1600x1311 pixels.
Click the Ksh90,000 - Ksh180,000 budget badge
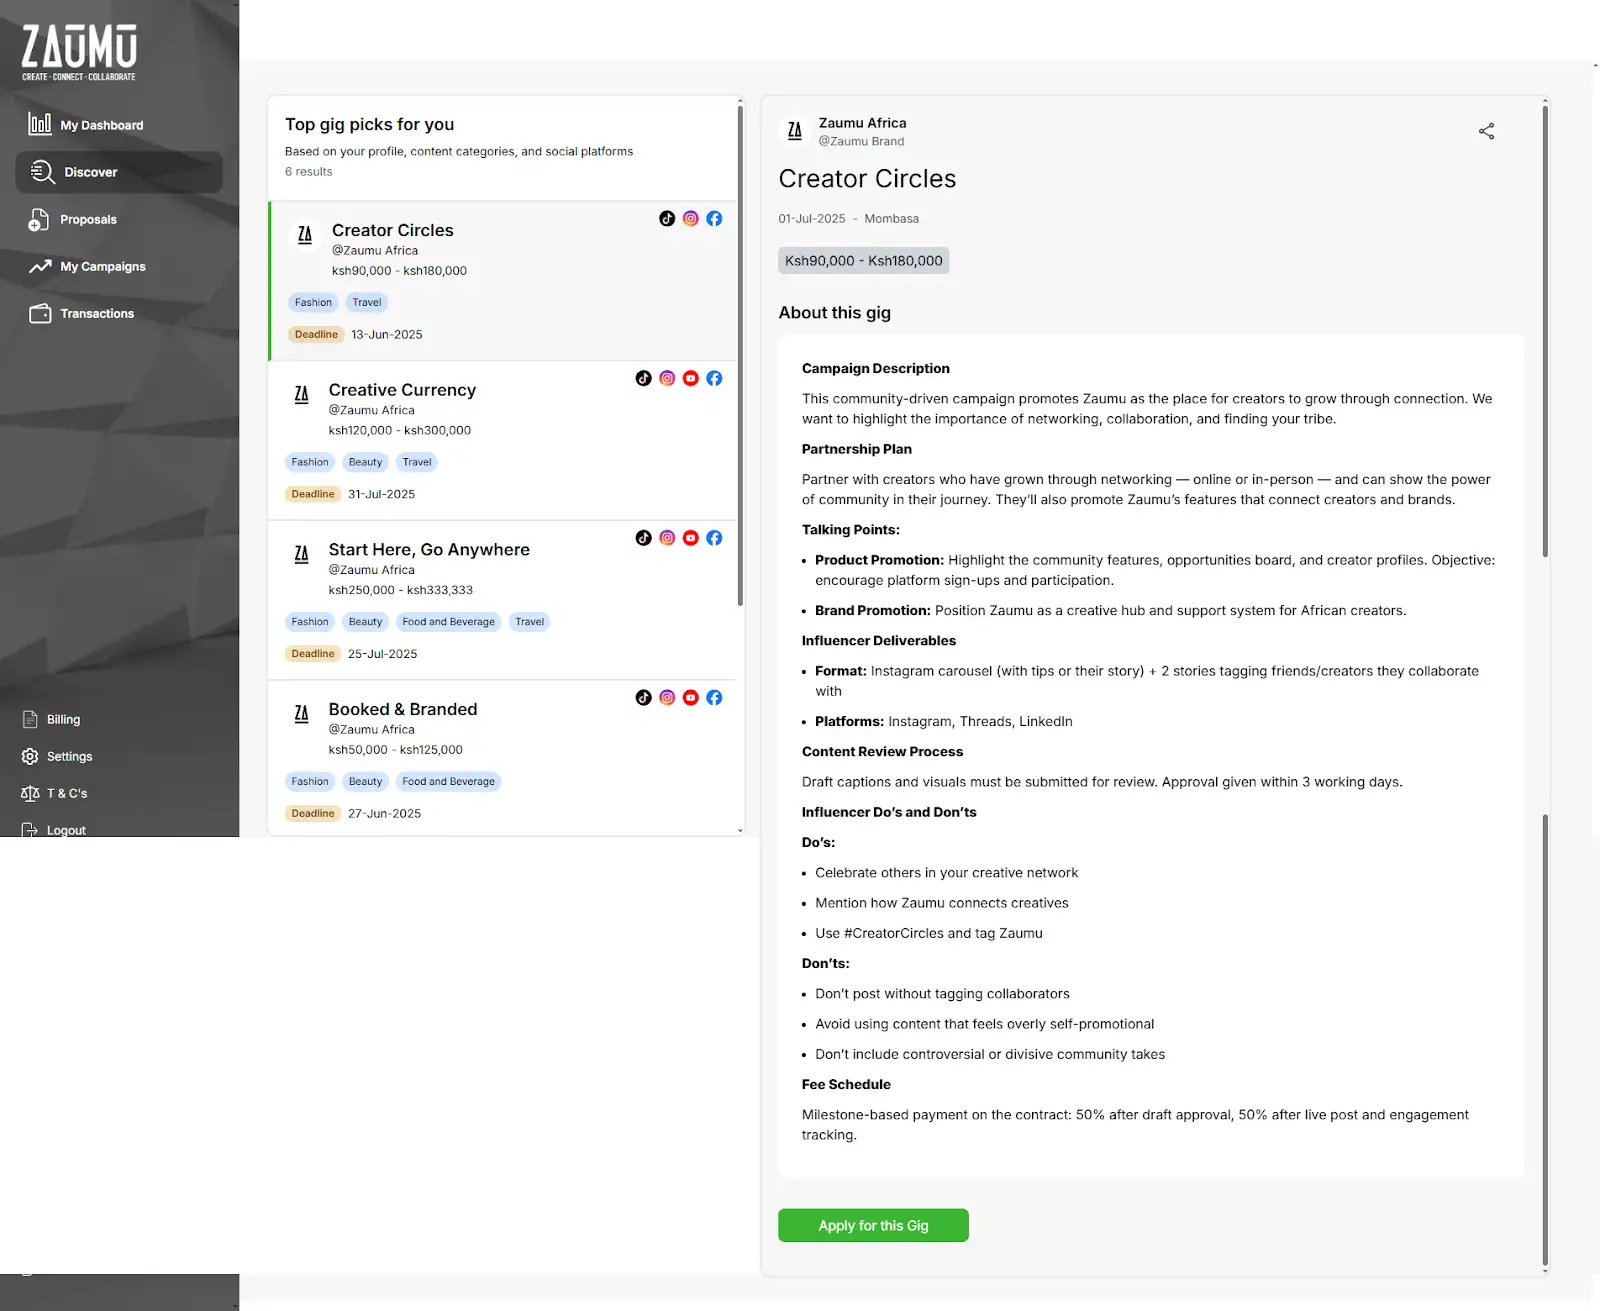tap(864, 260)
